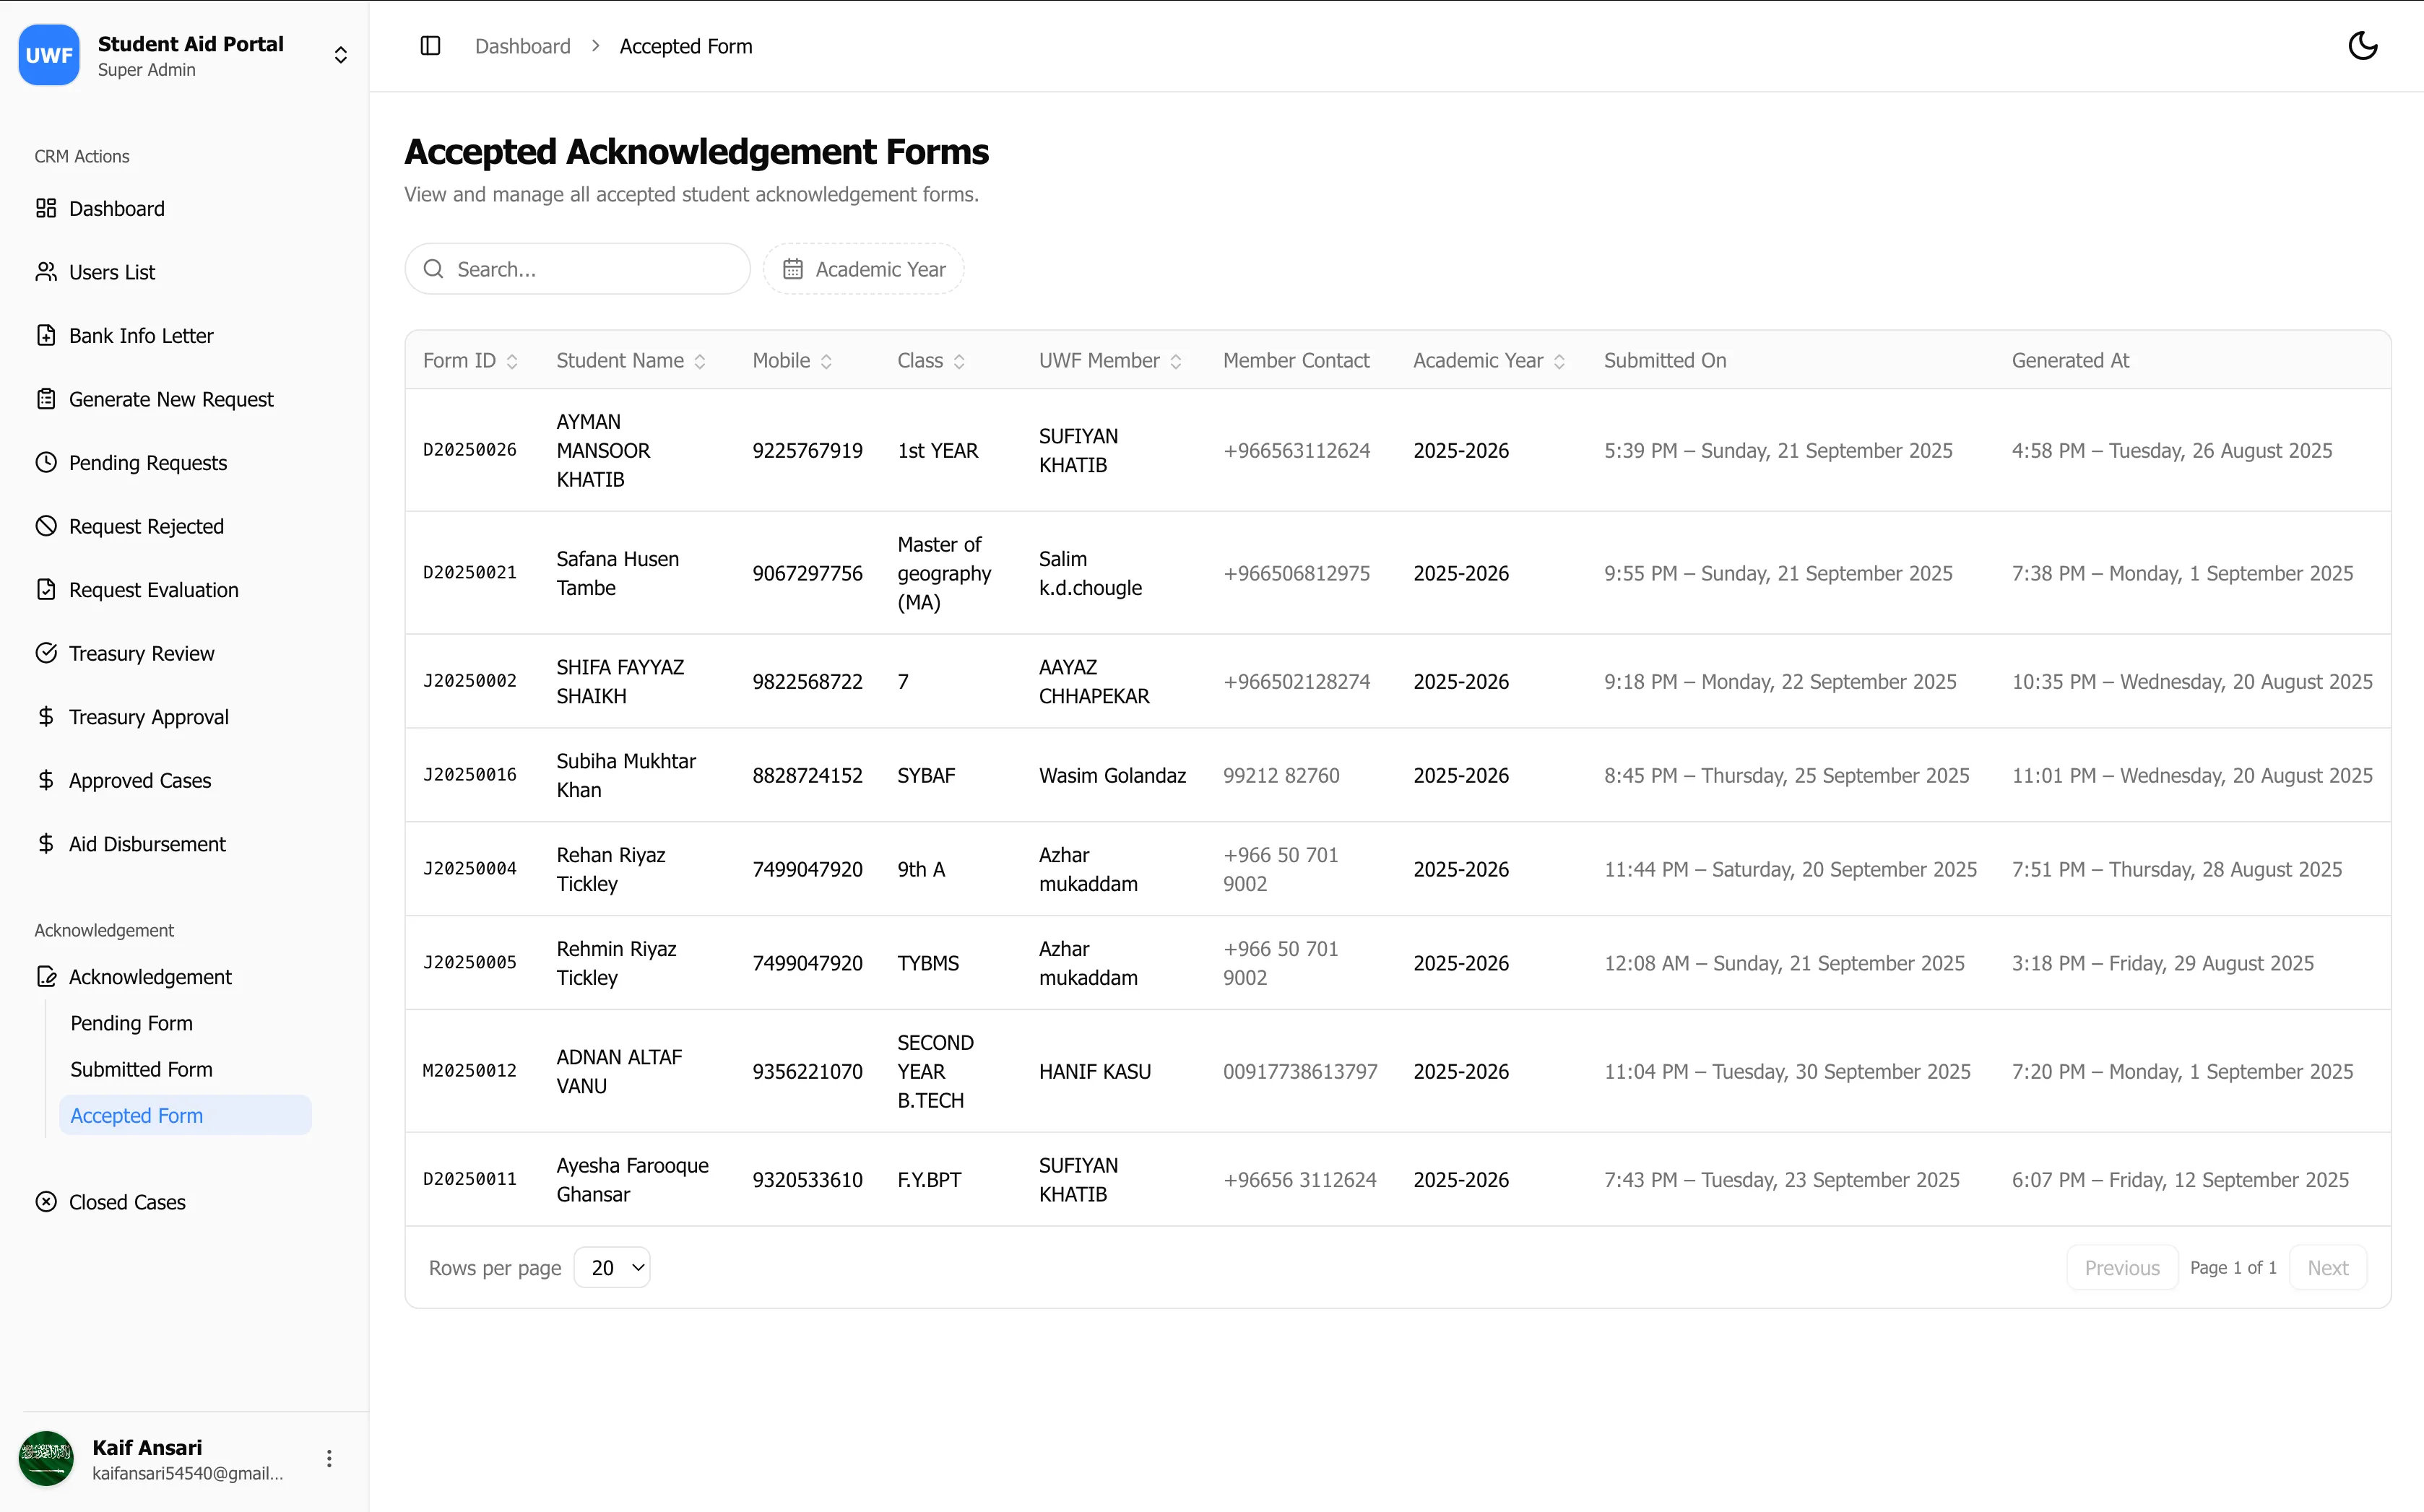The image size is (2424, 1512).
Task: Click the Pending Requests clock icon
Action: click(x=46, y=462)
